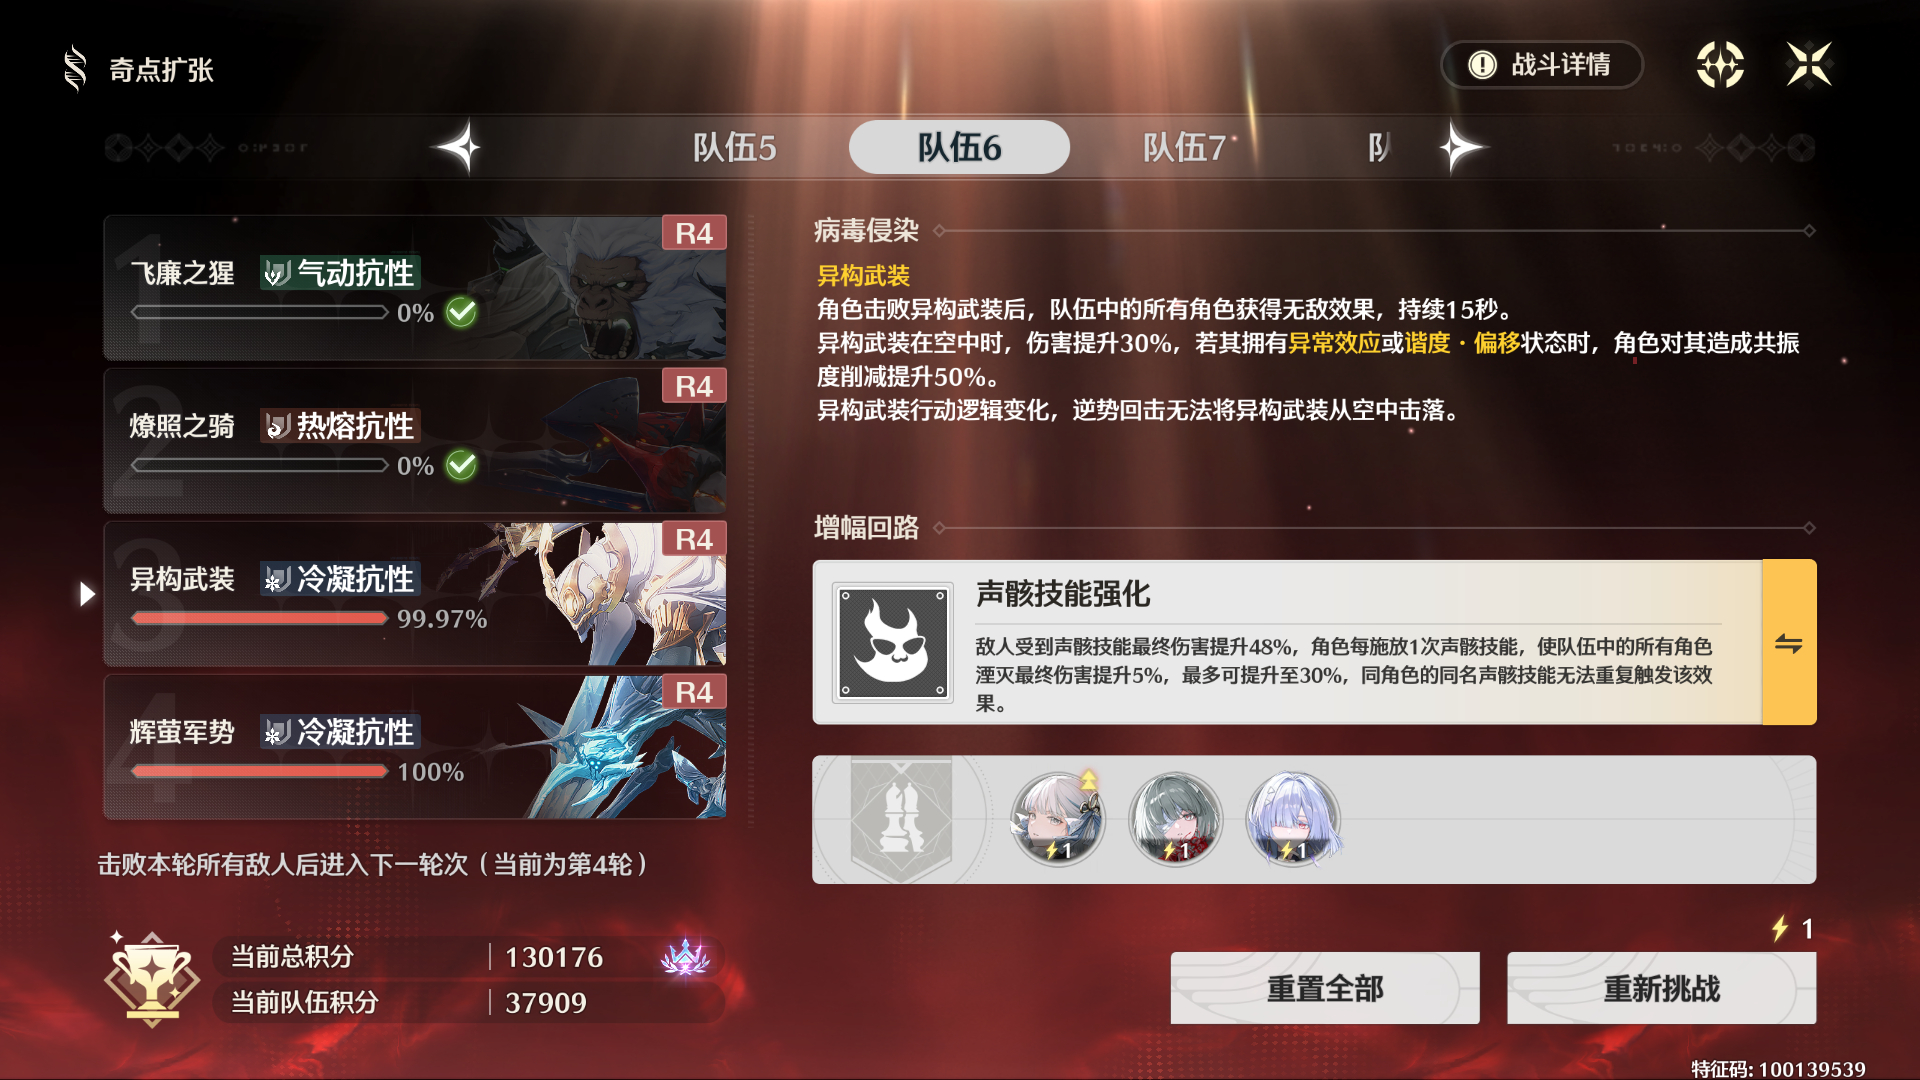Click the green checkmark on 燎照之骑

click(x=461, y=466)
